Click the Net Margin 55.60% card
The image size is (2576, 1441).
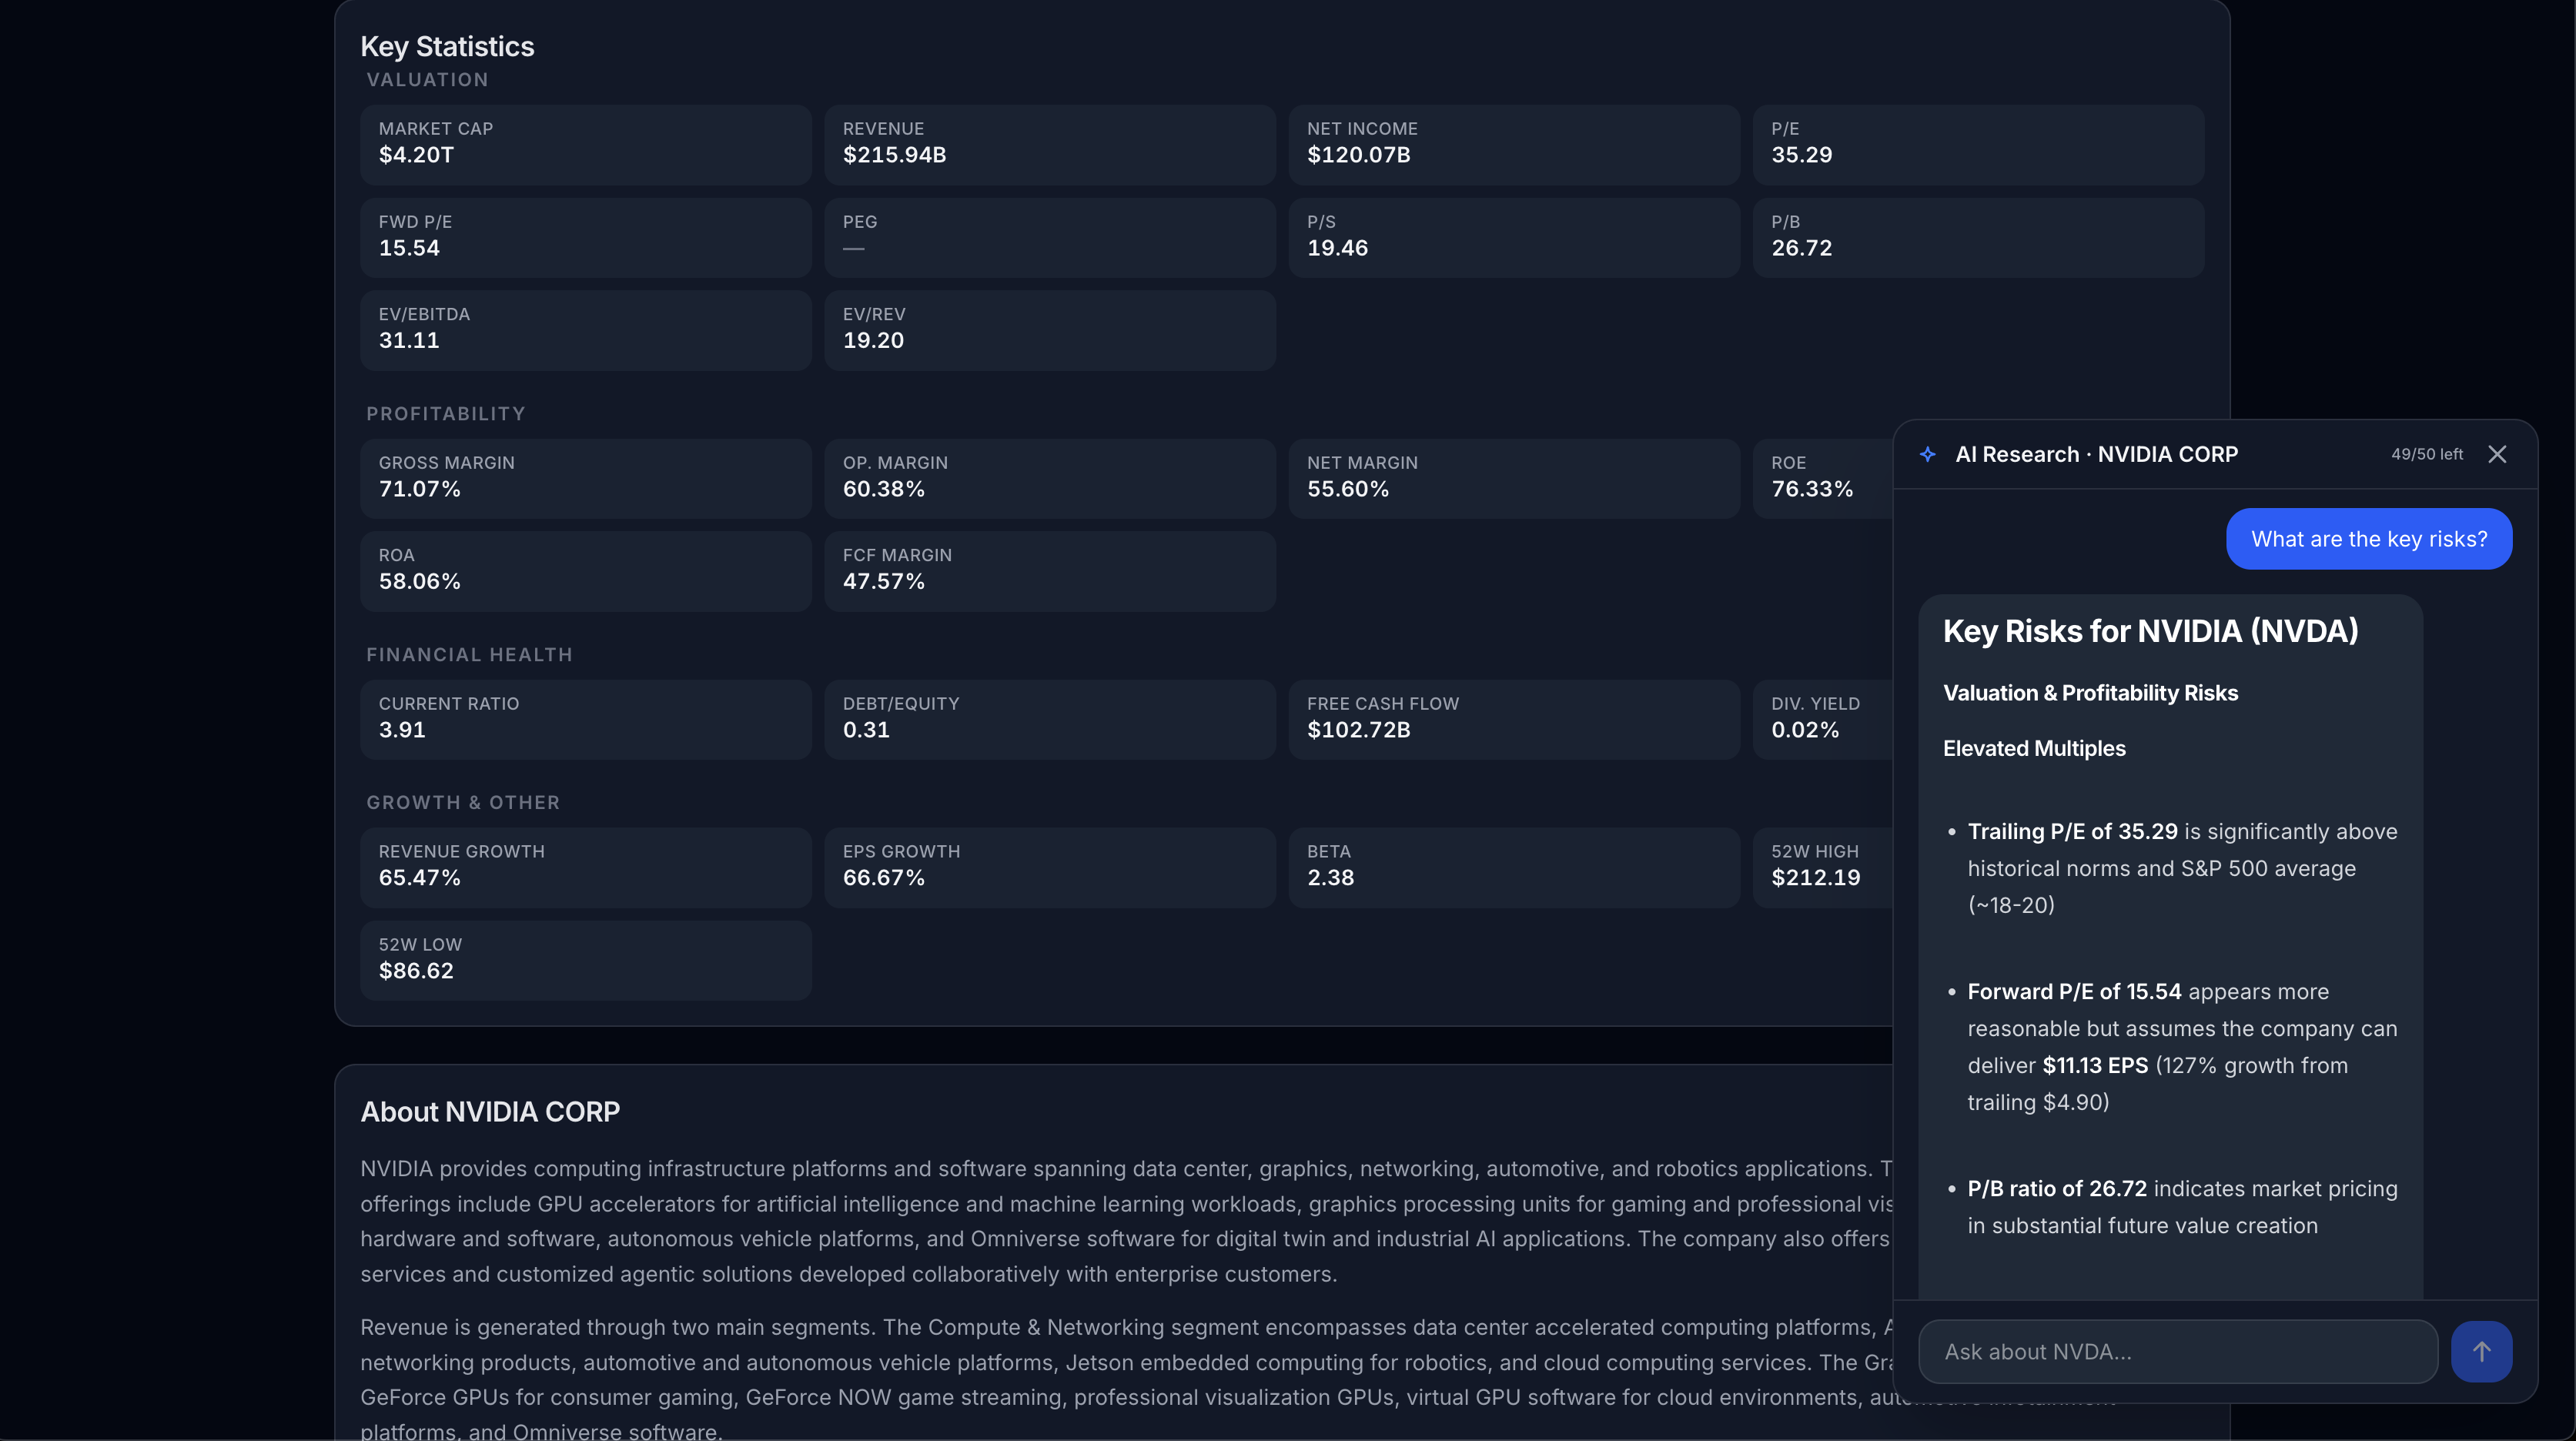tap(1514, 478)
